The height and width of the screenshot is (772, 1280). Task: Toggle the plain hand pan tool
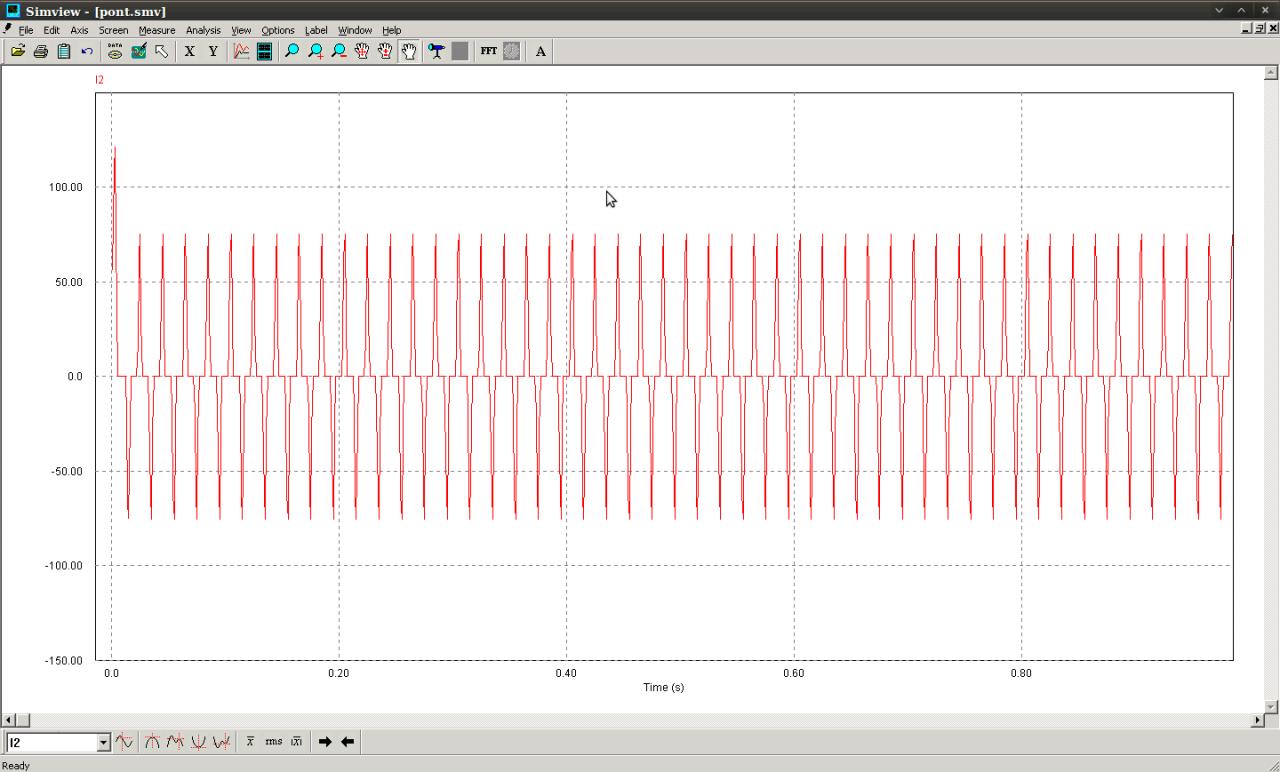409,51
